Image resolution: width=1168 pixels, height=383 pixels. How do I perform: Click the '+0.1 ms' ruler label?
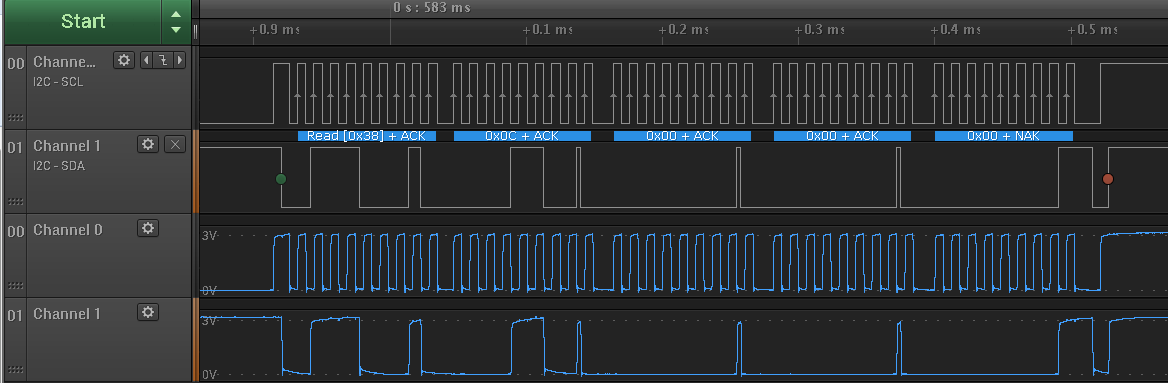tap(548, 30)
